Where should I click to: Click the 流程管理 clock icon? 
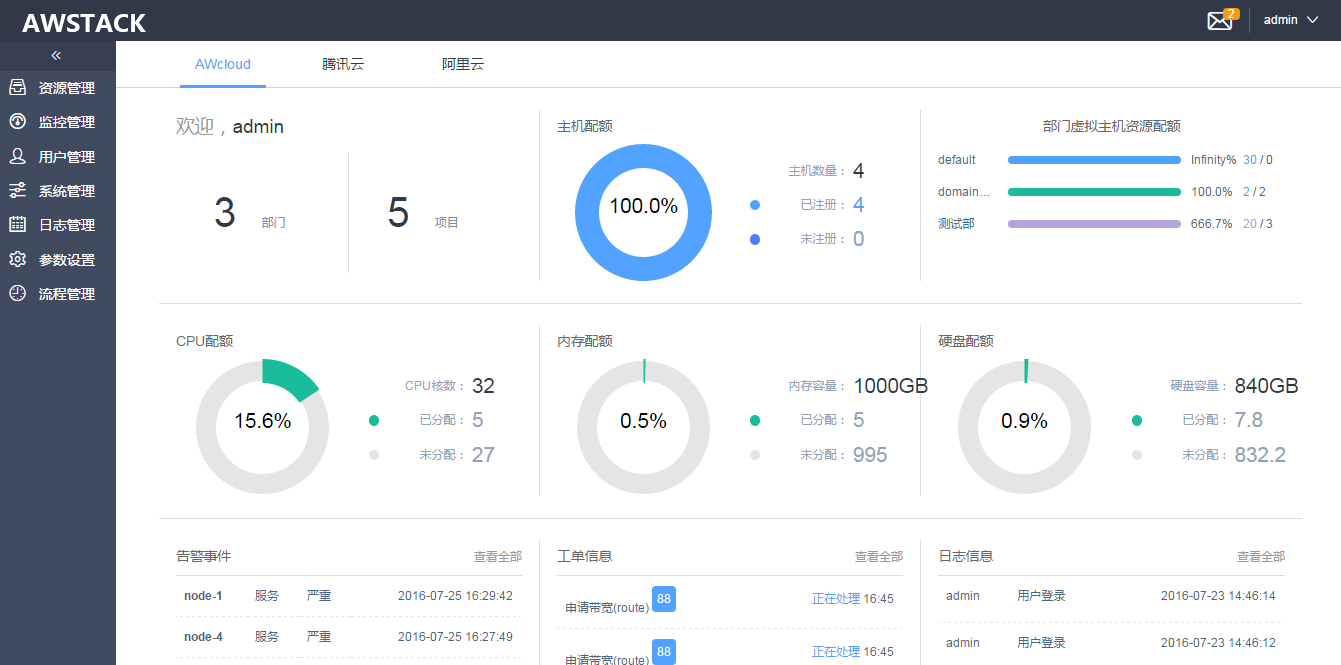click(x=17, y=294)
